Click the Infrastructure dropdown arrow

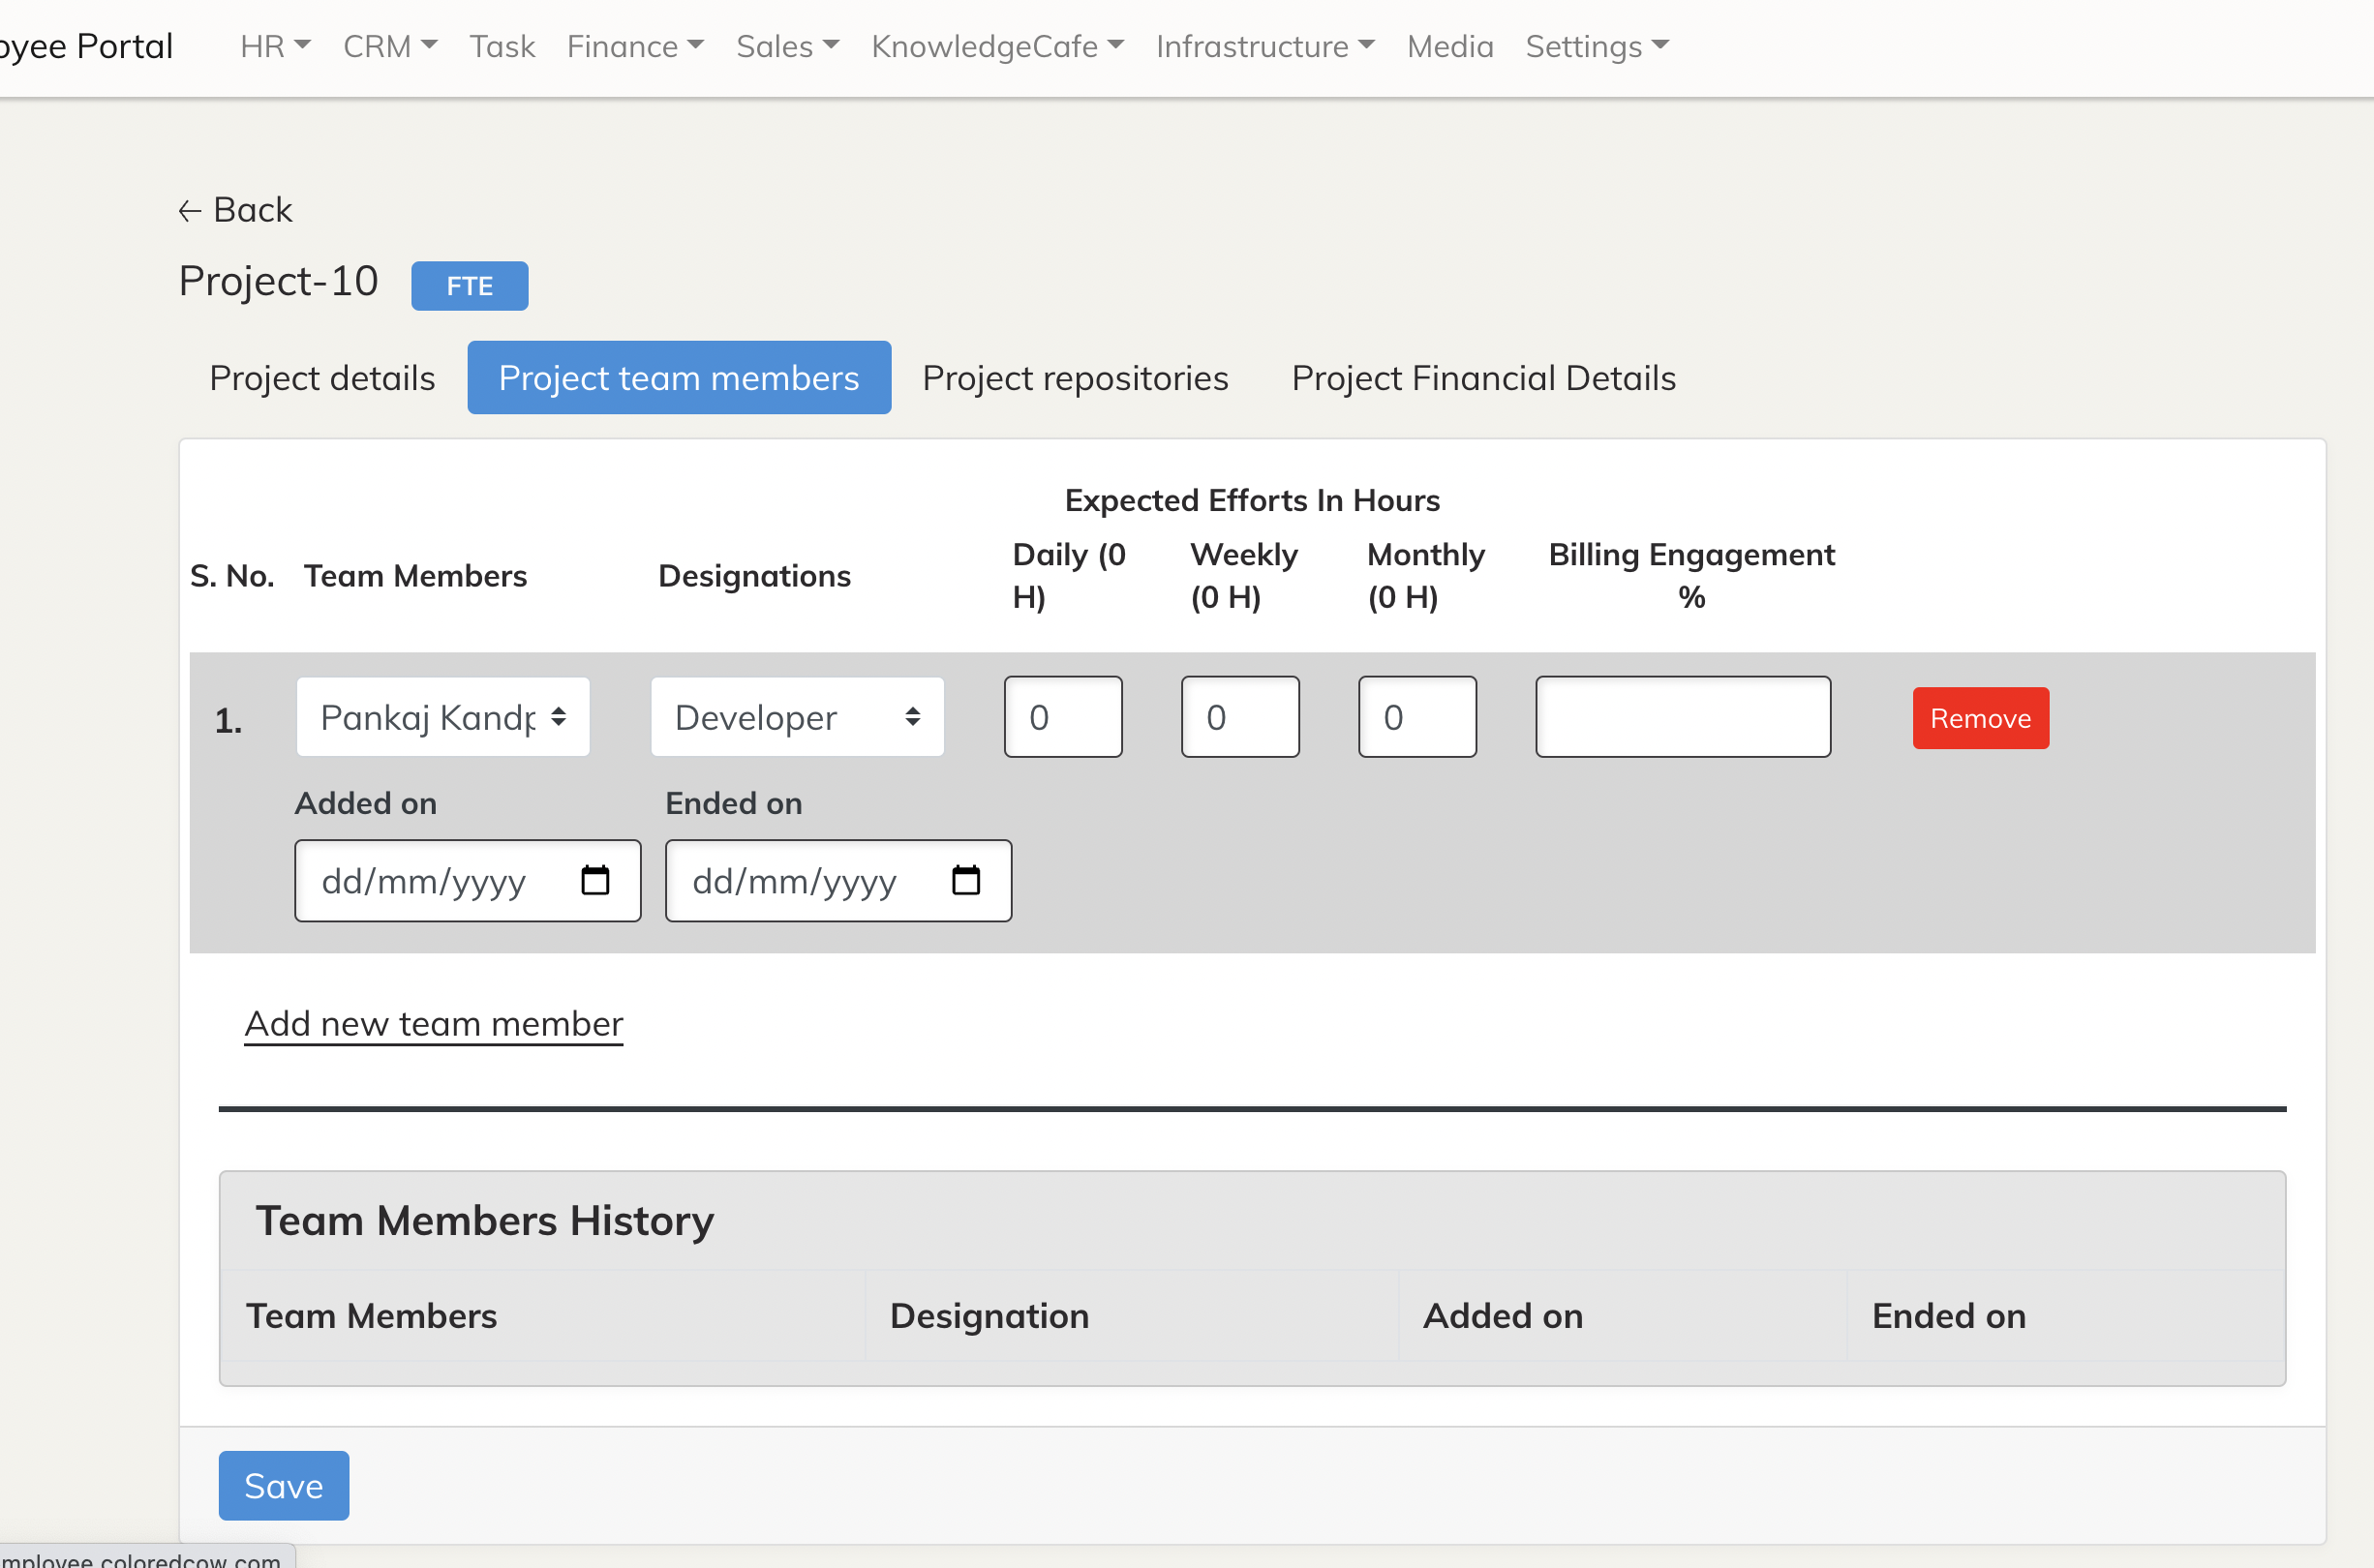coord(1367,45)
